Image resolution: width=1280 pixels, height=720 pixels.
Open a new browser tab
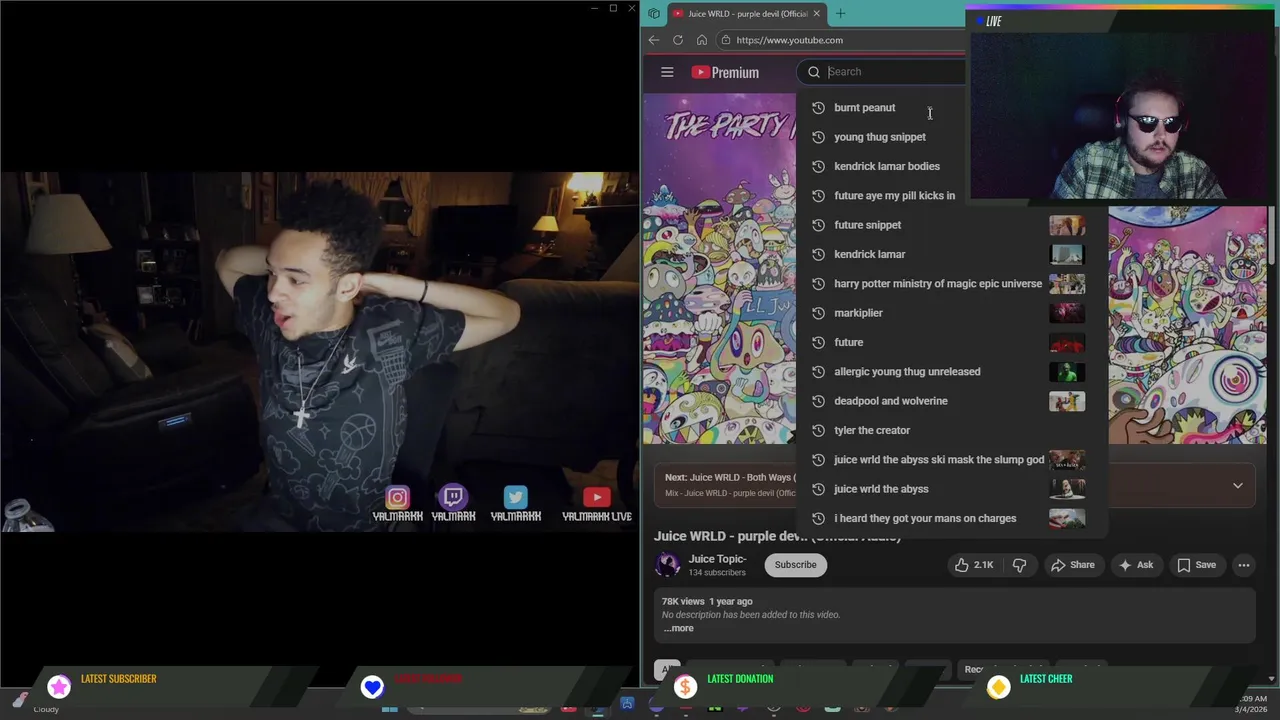840,14
